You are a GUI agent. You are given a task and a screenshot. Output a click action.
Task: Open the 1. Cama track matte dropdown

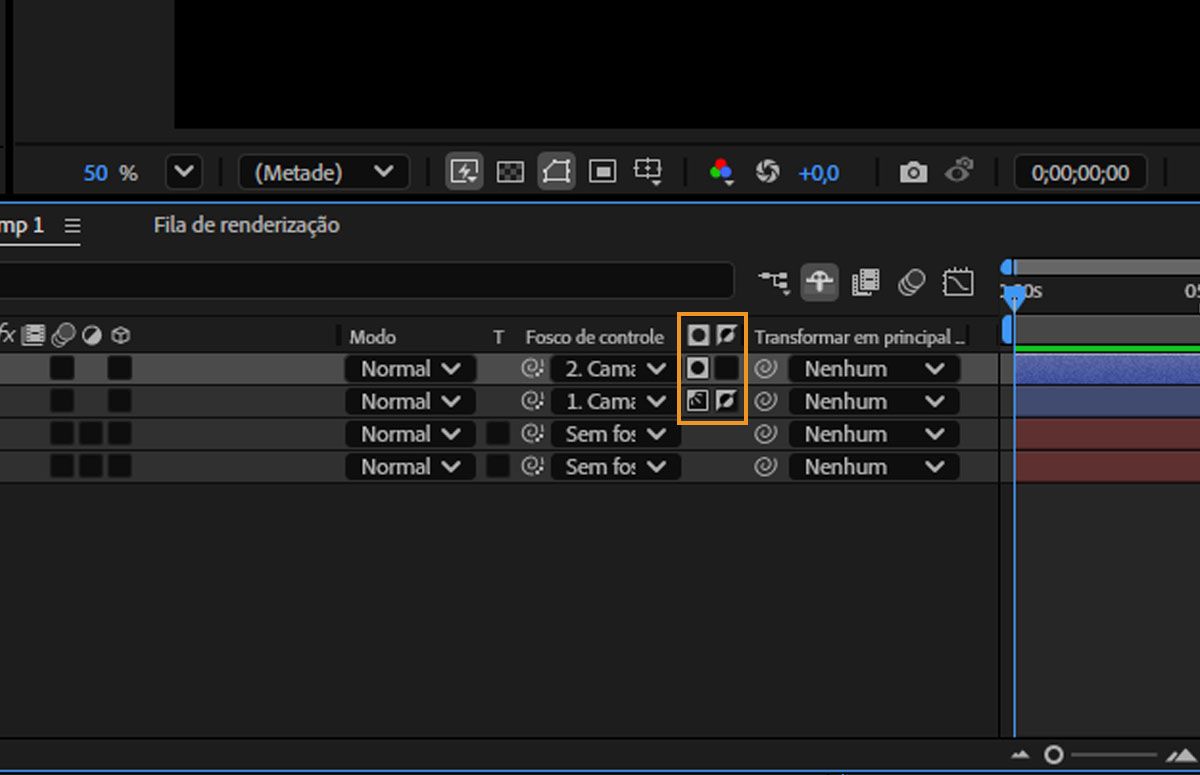[615, 401]
